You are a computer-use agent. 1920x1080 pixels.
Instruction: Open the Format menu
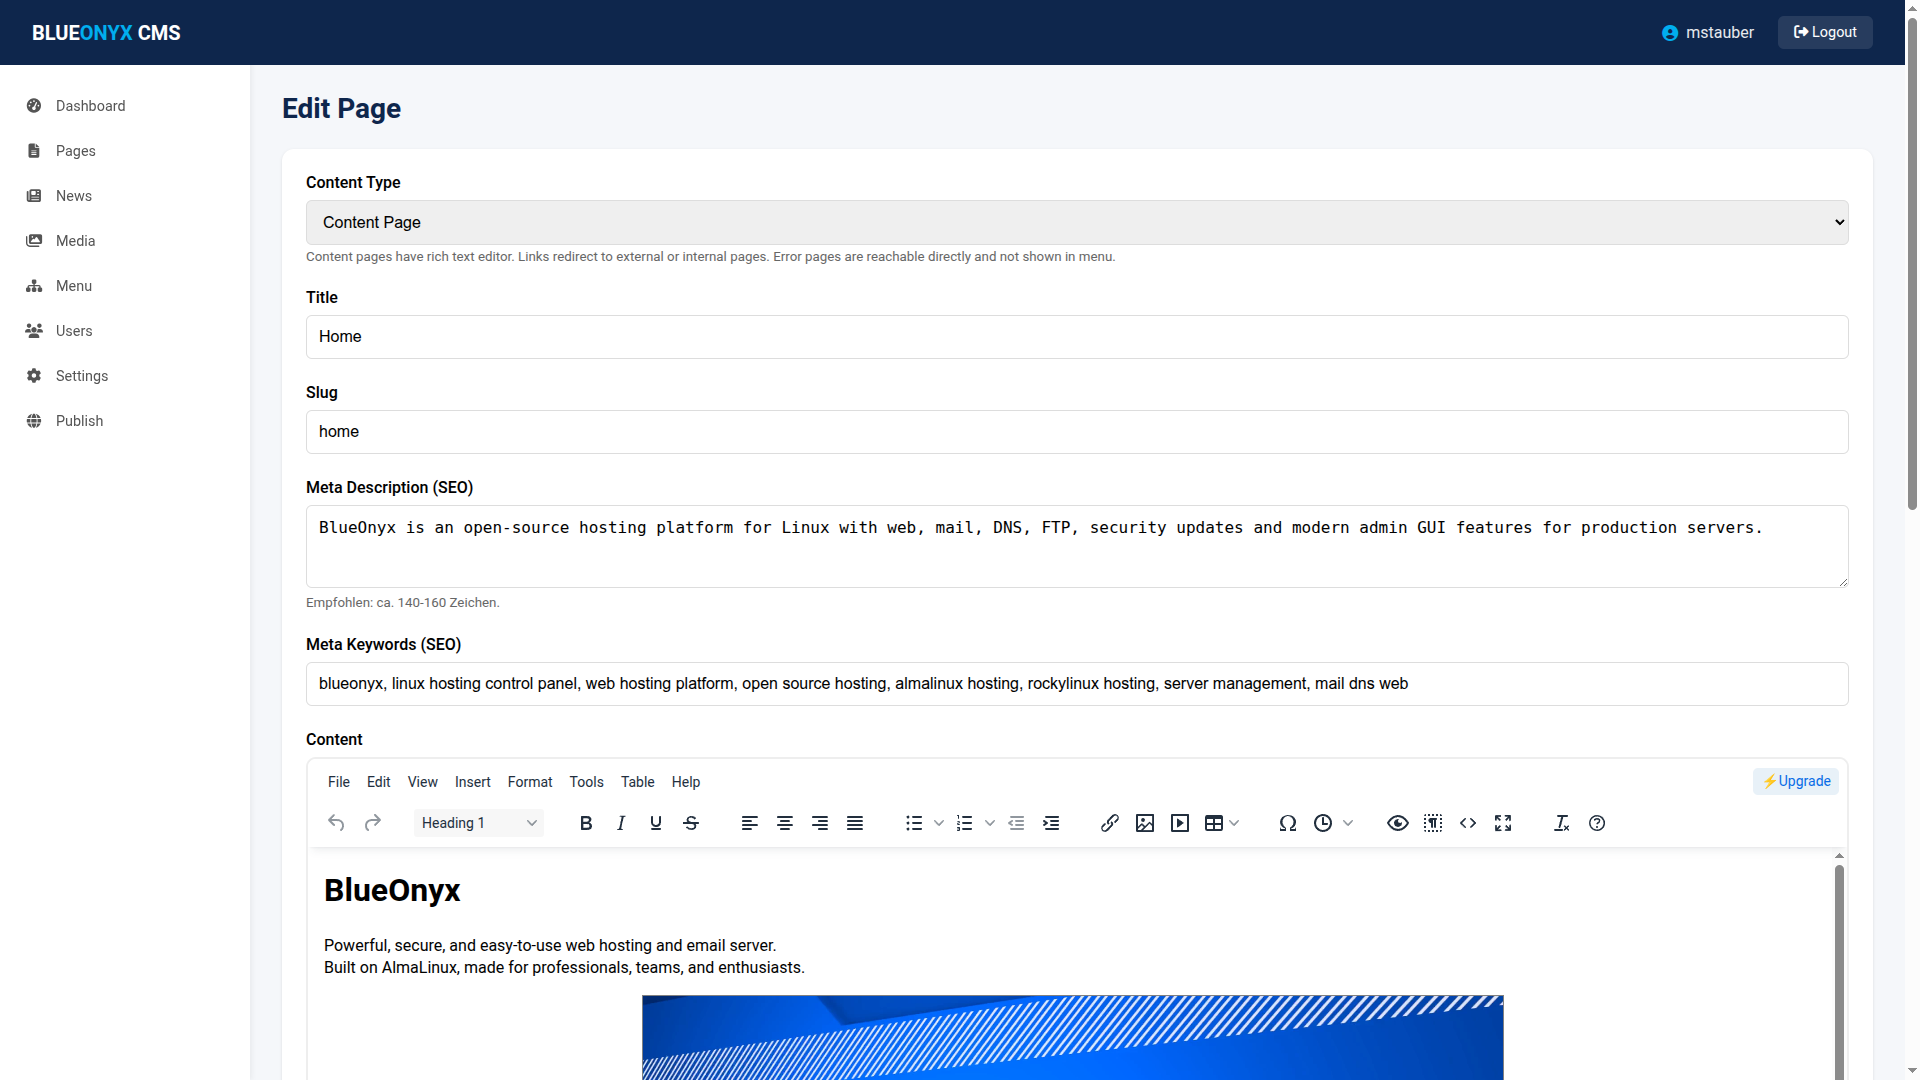529,782
